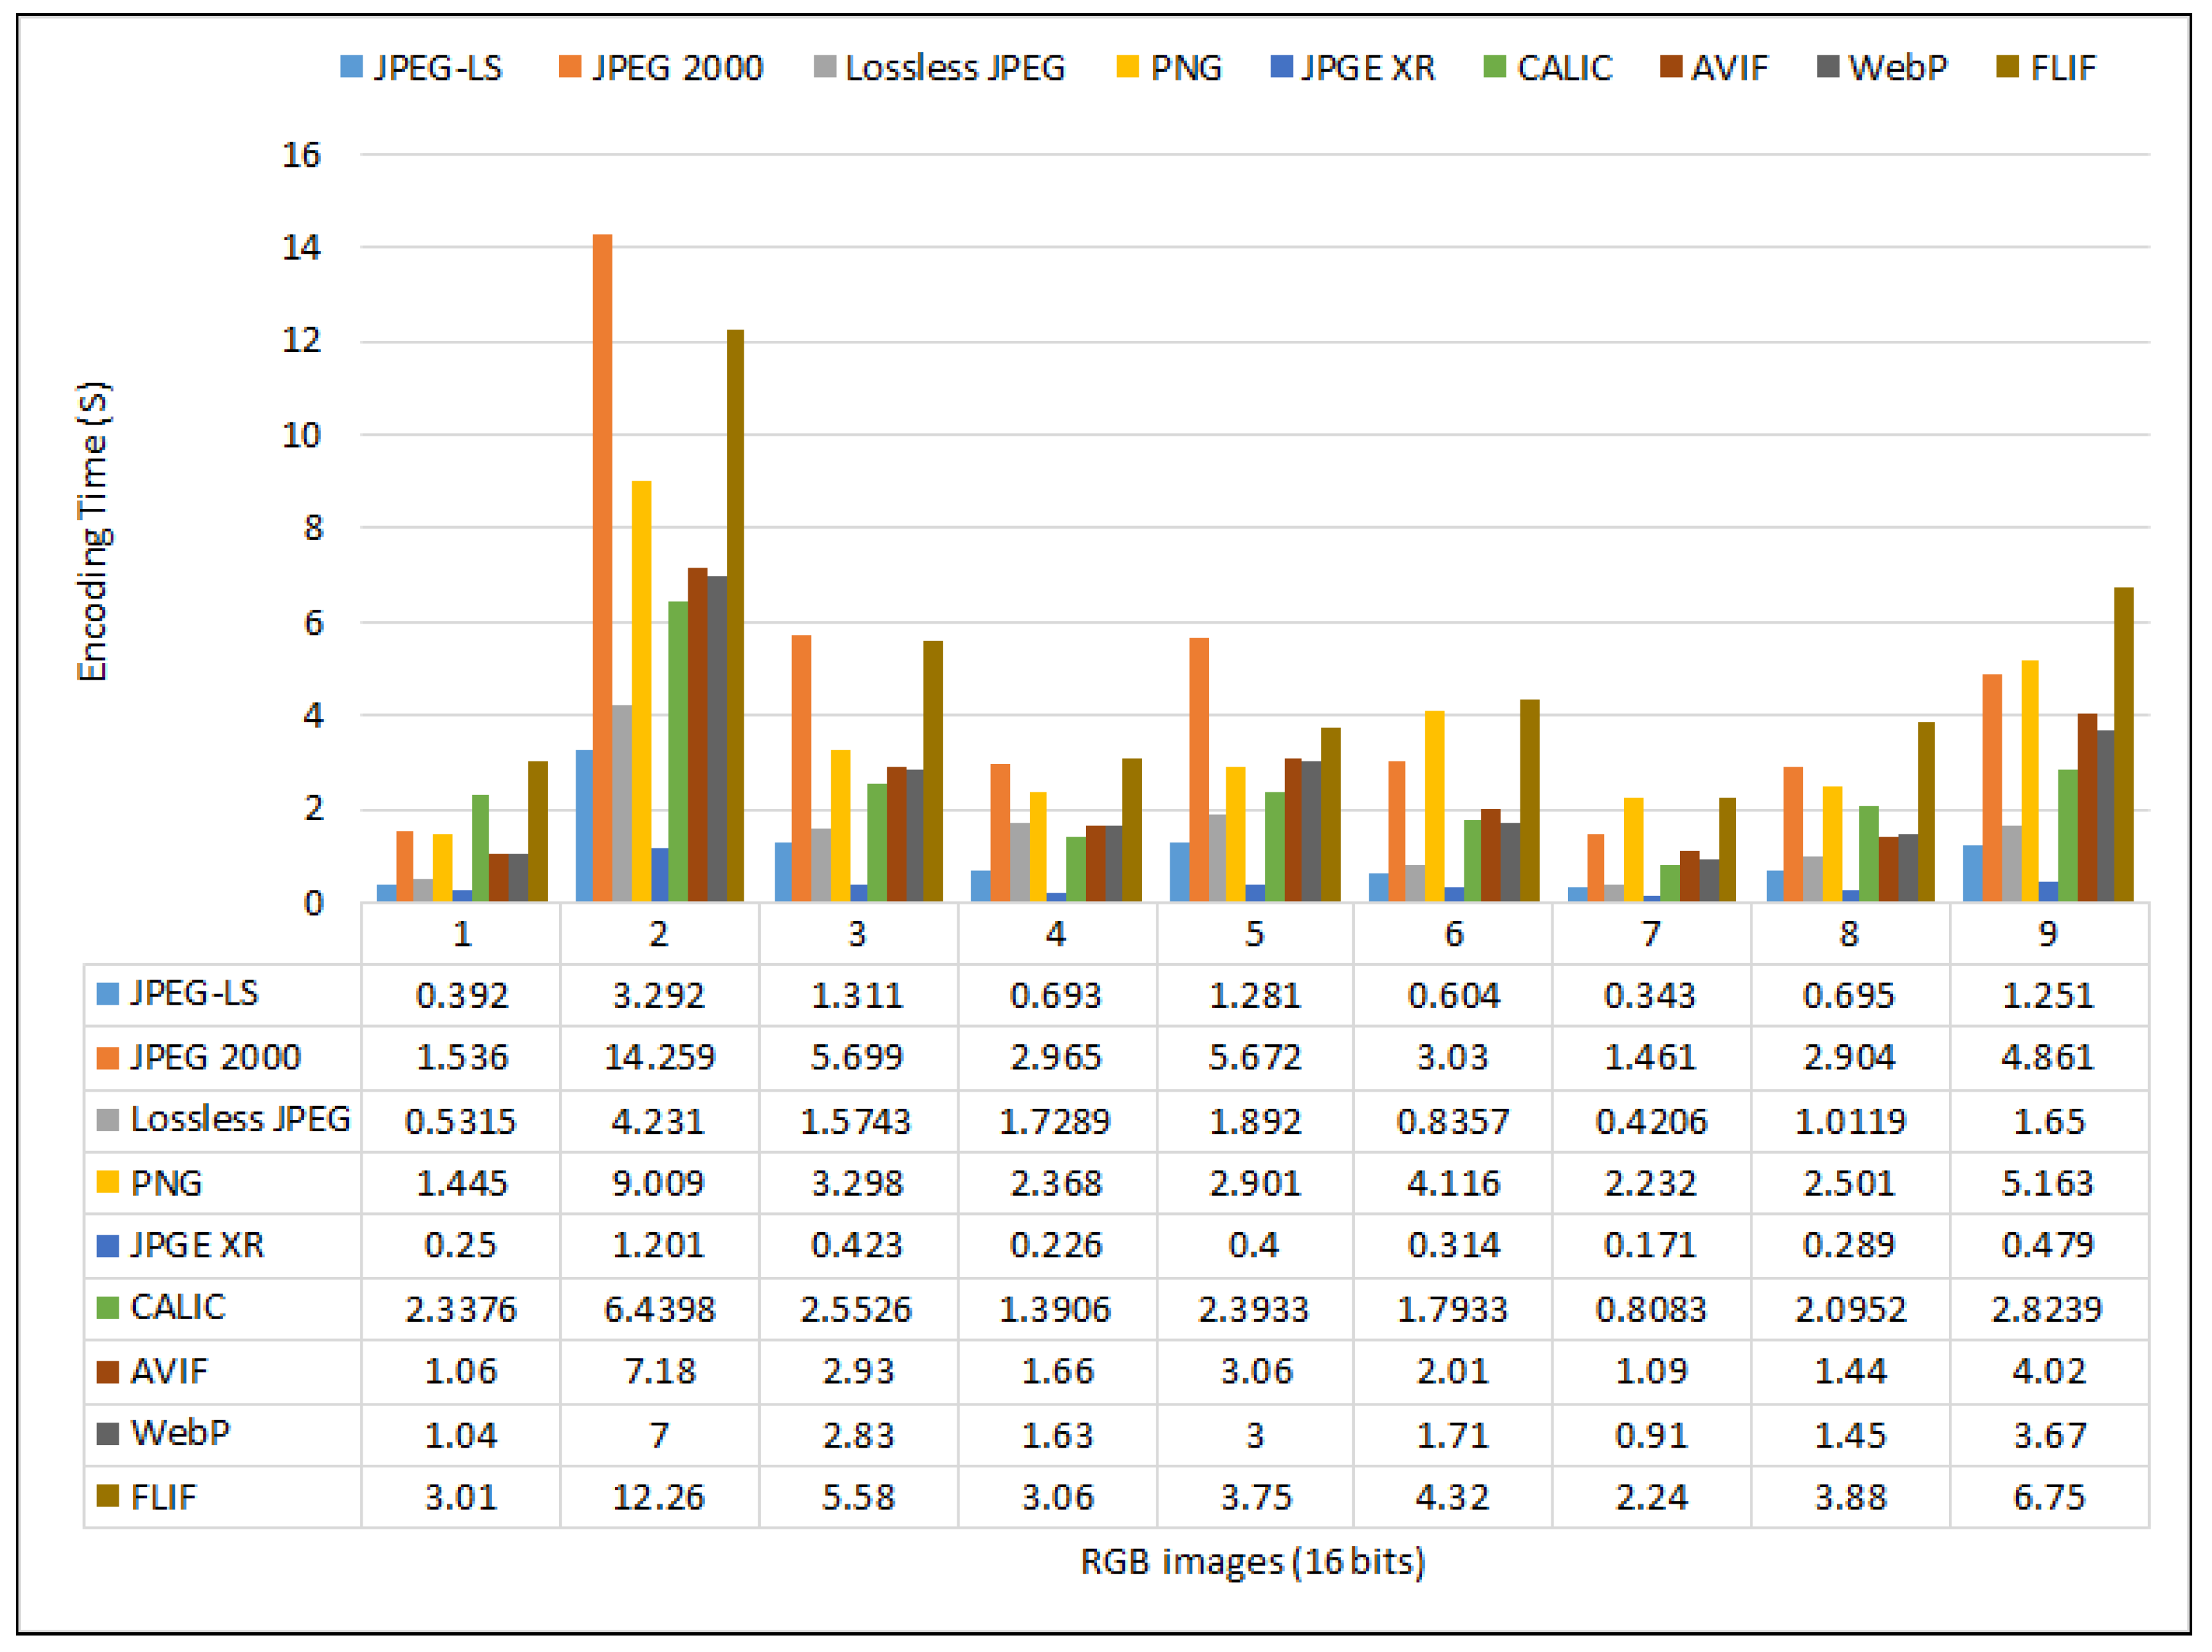Click category label 5 on x-axis
The width and height of the screenshot is (2212, 1652).
[x=1254, y=934]
